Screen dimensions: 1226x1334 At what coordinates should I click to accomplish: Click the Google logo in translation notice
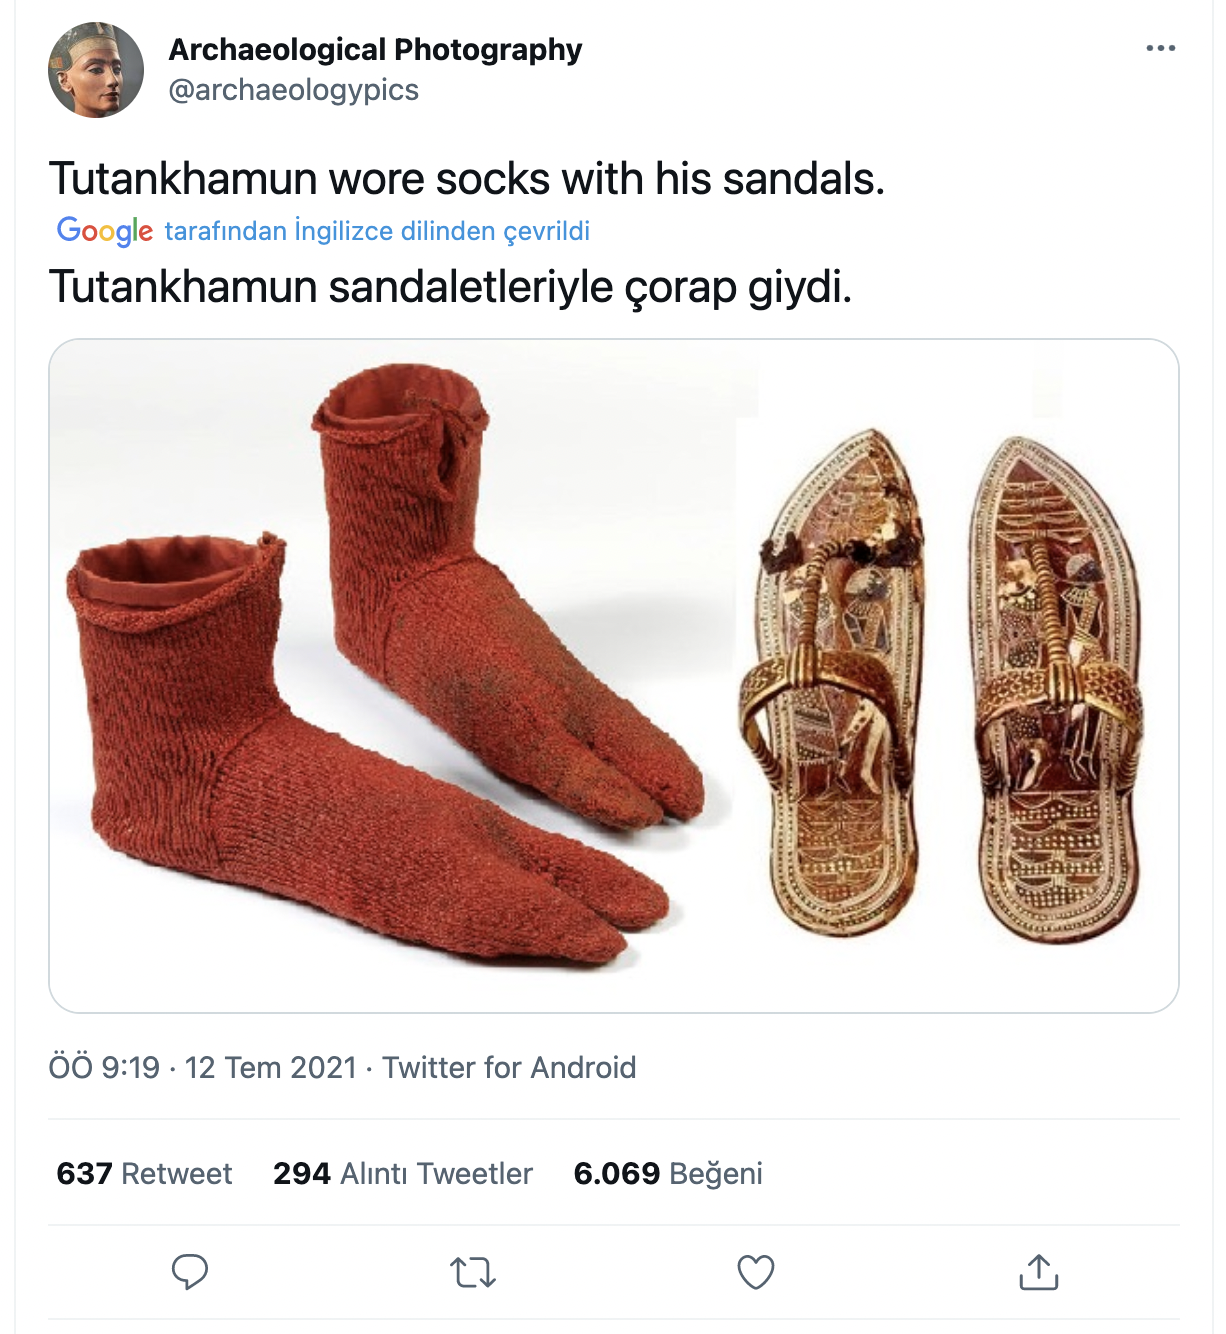(x=105, y=231)
